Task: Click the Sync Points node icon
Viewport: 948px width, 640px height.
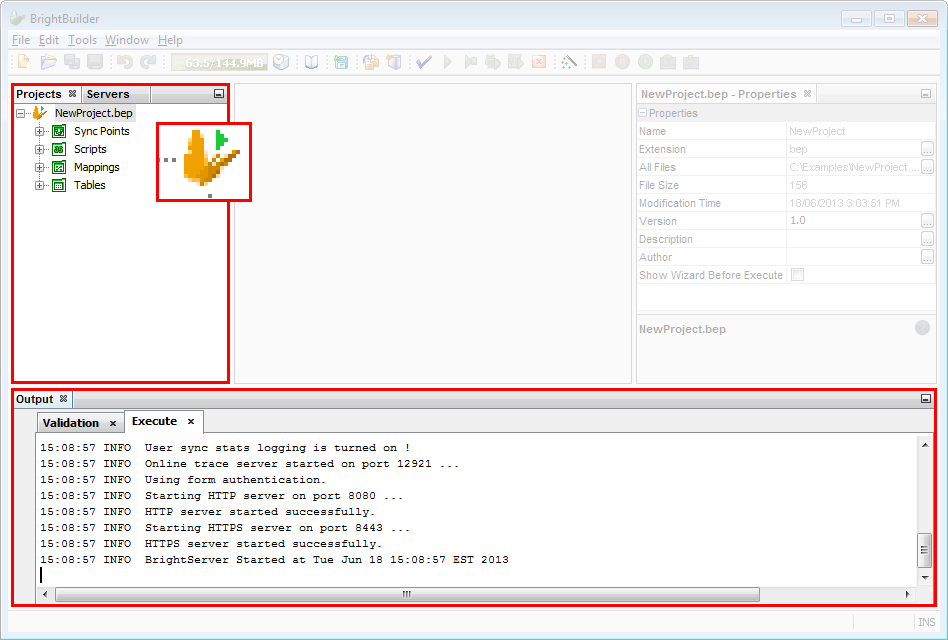Action: point(59,131)
